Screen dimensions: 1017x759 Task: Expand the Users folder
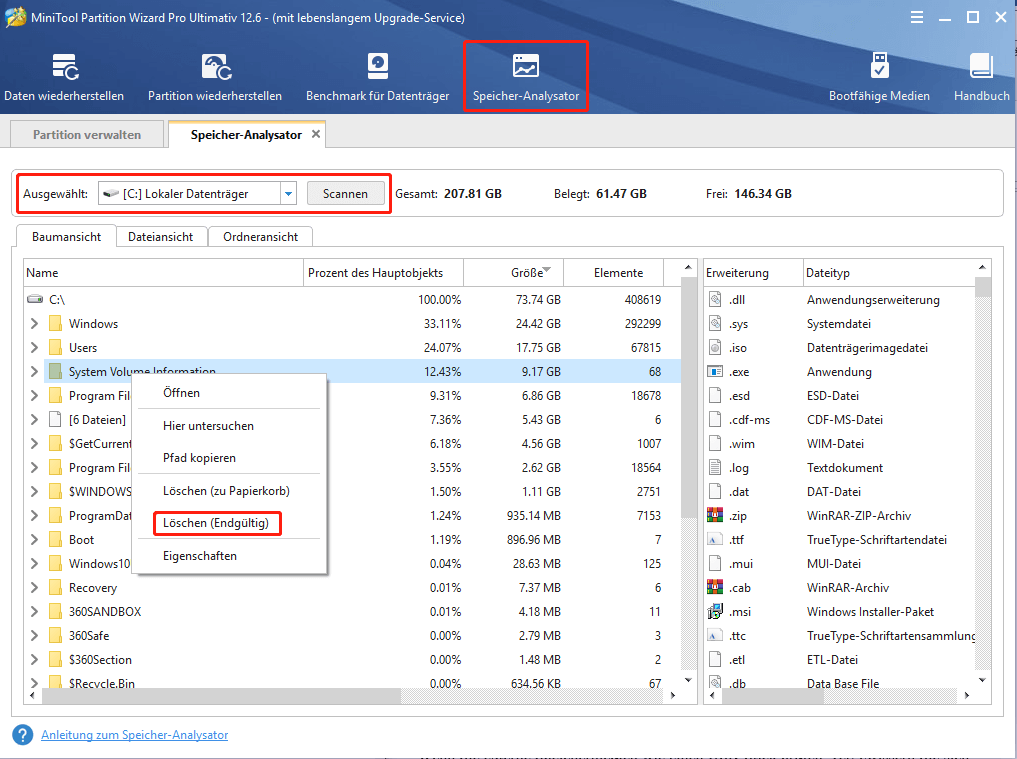(x=34, y=348)
